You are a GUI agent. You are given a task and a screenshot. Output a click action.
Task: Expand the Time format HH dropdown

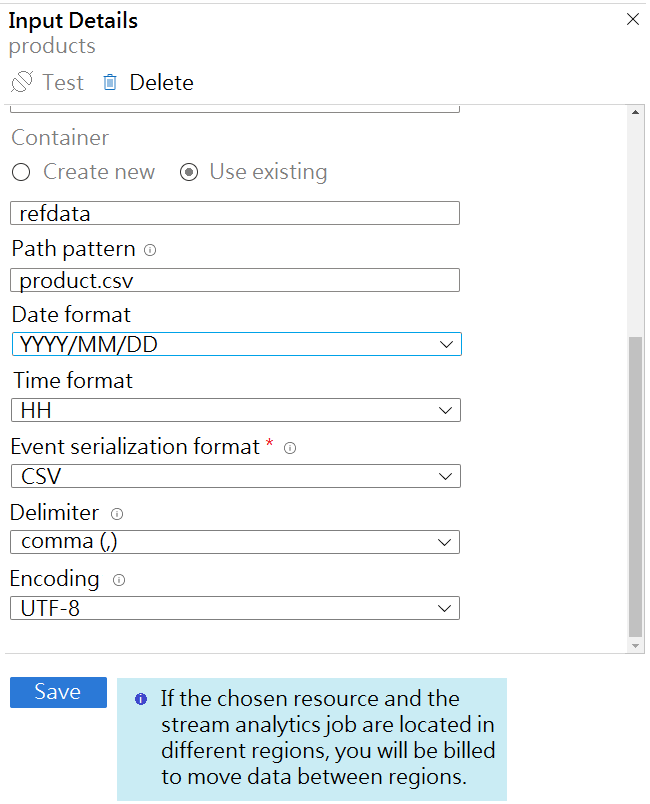click(x=236, y=411)
